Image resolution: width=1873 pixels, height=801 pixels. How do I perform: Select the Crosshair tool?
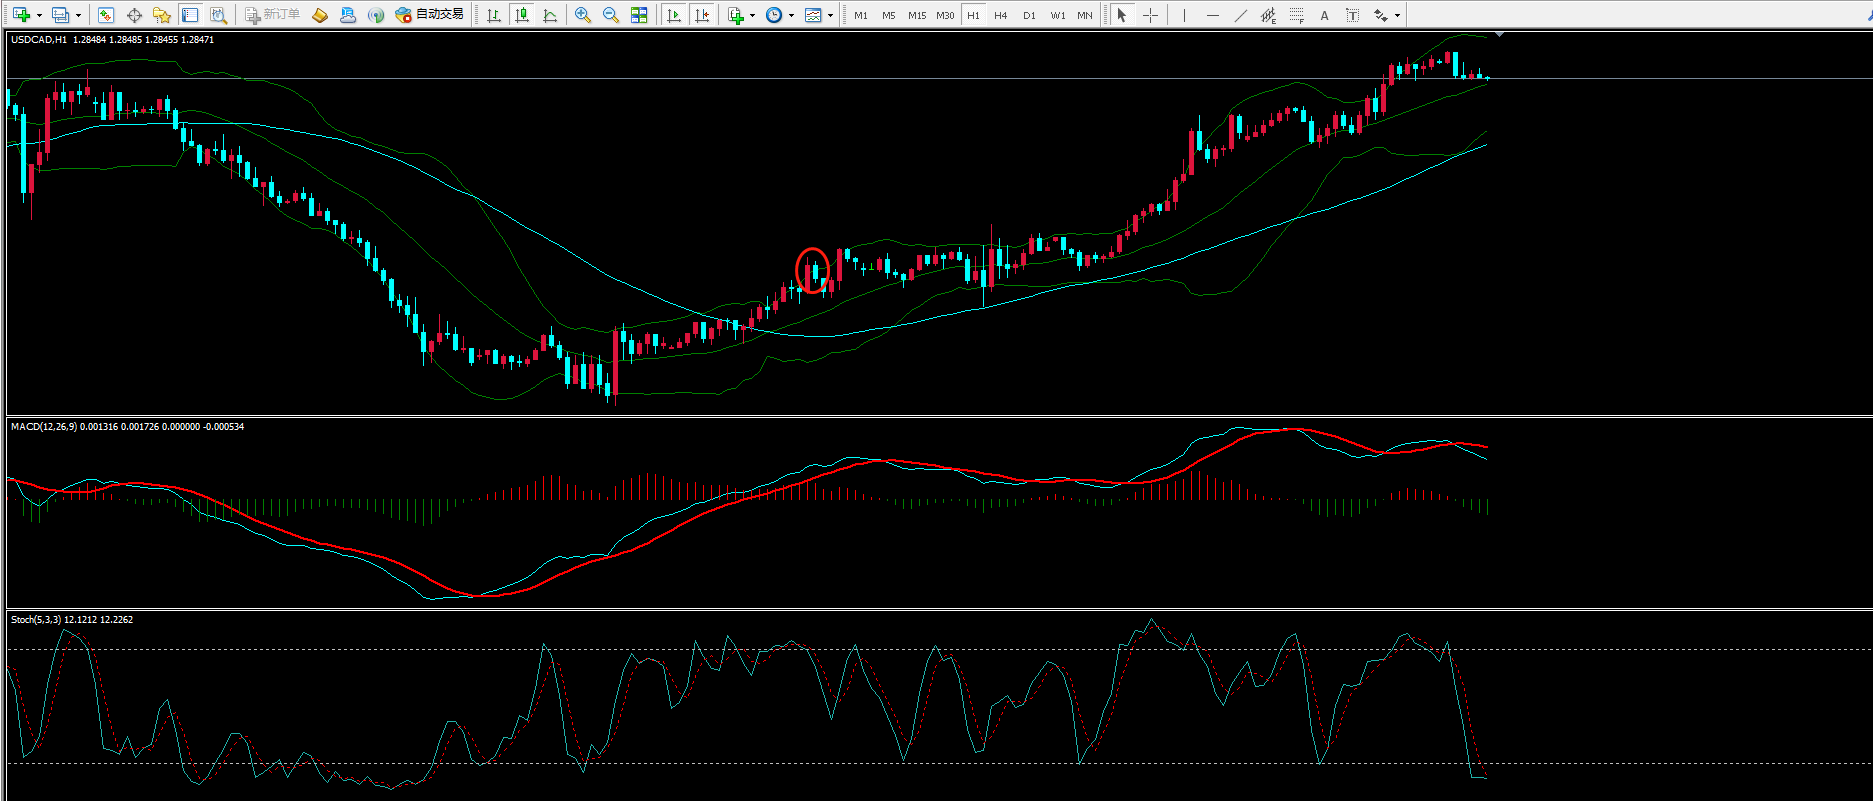tap(1150, 15)
